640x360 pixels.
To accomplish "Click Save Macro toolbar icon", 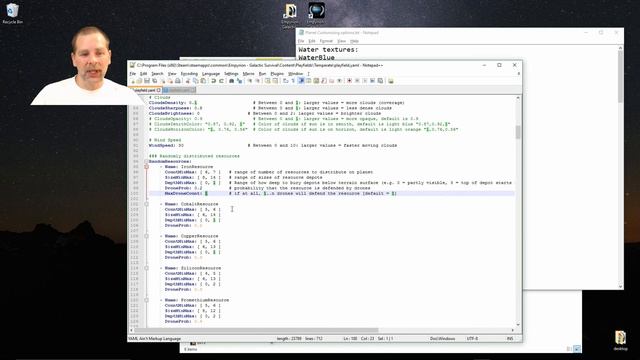I will tap(380, 81).
